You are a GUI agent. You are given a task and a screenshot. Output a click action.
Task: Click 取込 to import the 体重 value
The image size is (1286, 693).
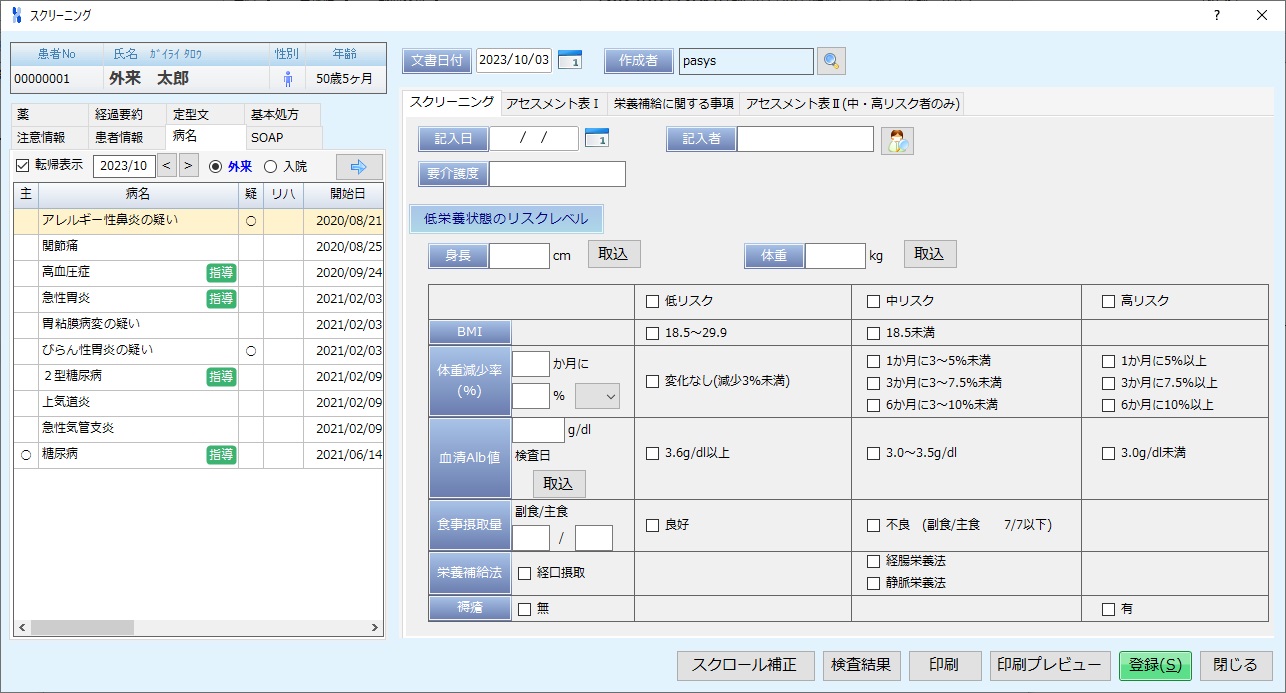928,254
